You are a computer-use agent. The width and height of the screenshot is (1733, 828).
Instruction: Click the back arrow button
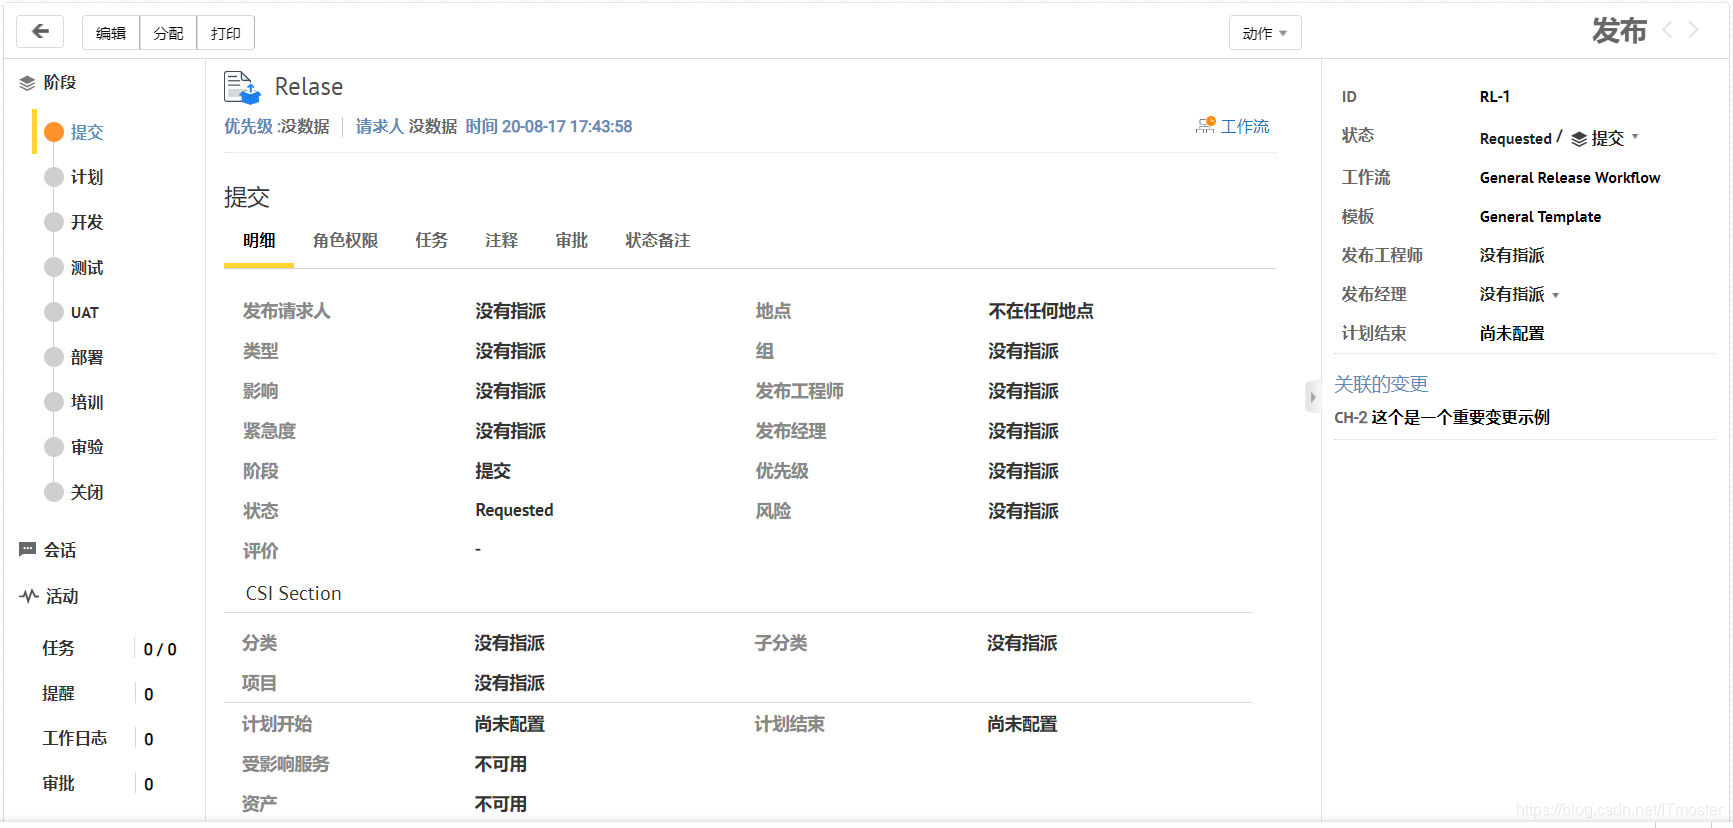tap(40, 32)
